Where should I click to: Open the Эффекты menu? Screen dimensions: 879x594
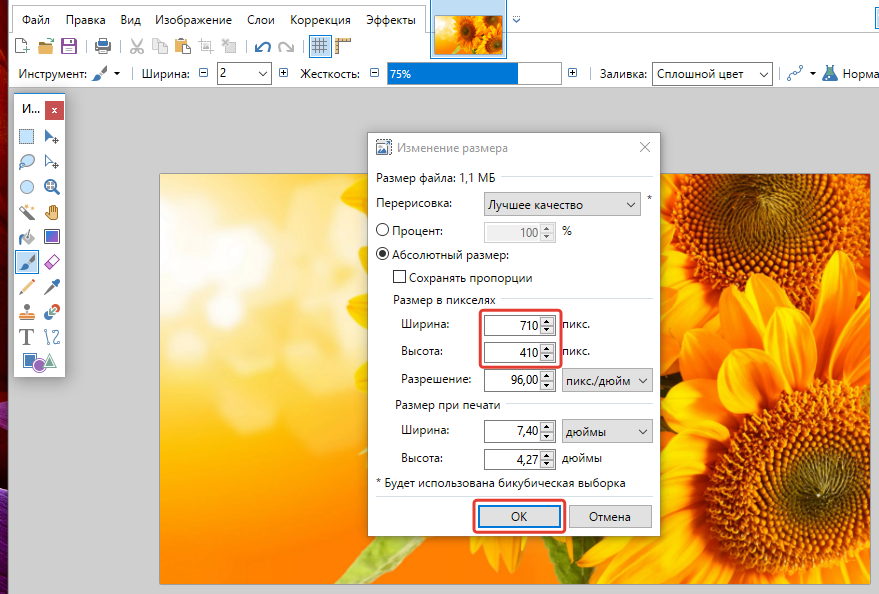[391, 20]
